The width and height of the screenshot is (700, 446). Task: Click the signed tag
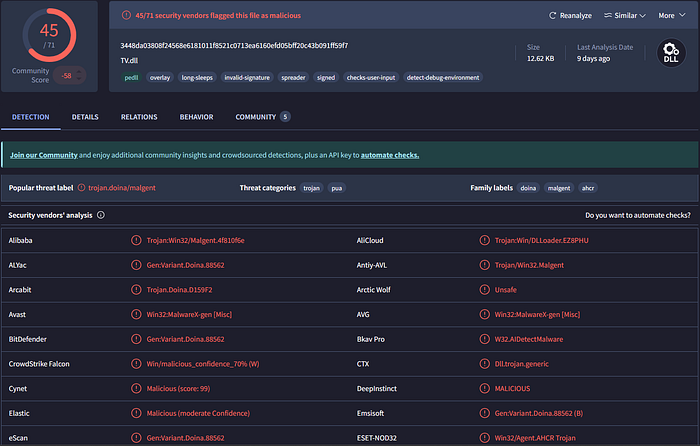pyautogui.click(x=326, y=78)
